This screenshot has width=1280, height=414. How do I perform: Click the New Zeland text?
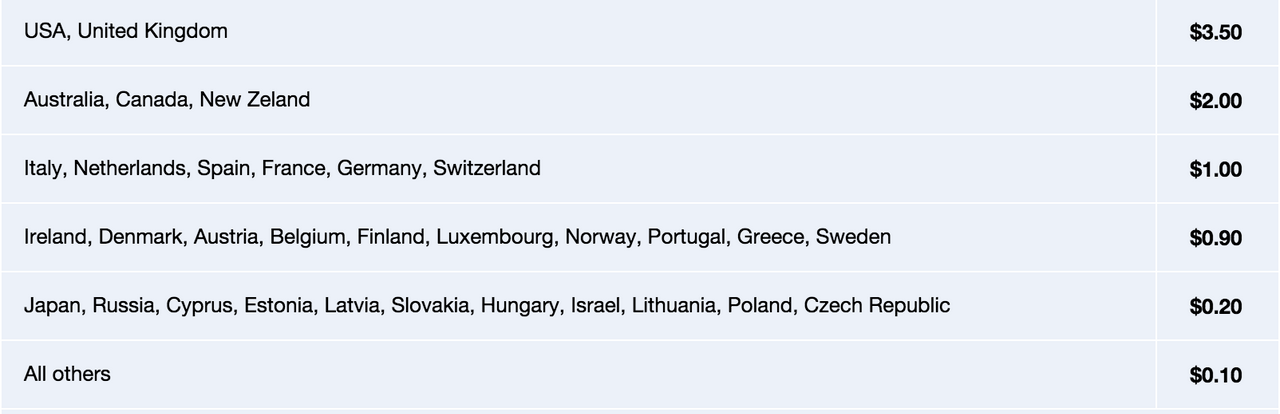255,100
